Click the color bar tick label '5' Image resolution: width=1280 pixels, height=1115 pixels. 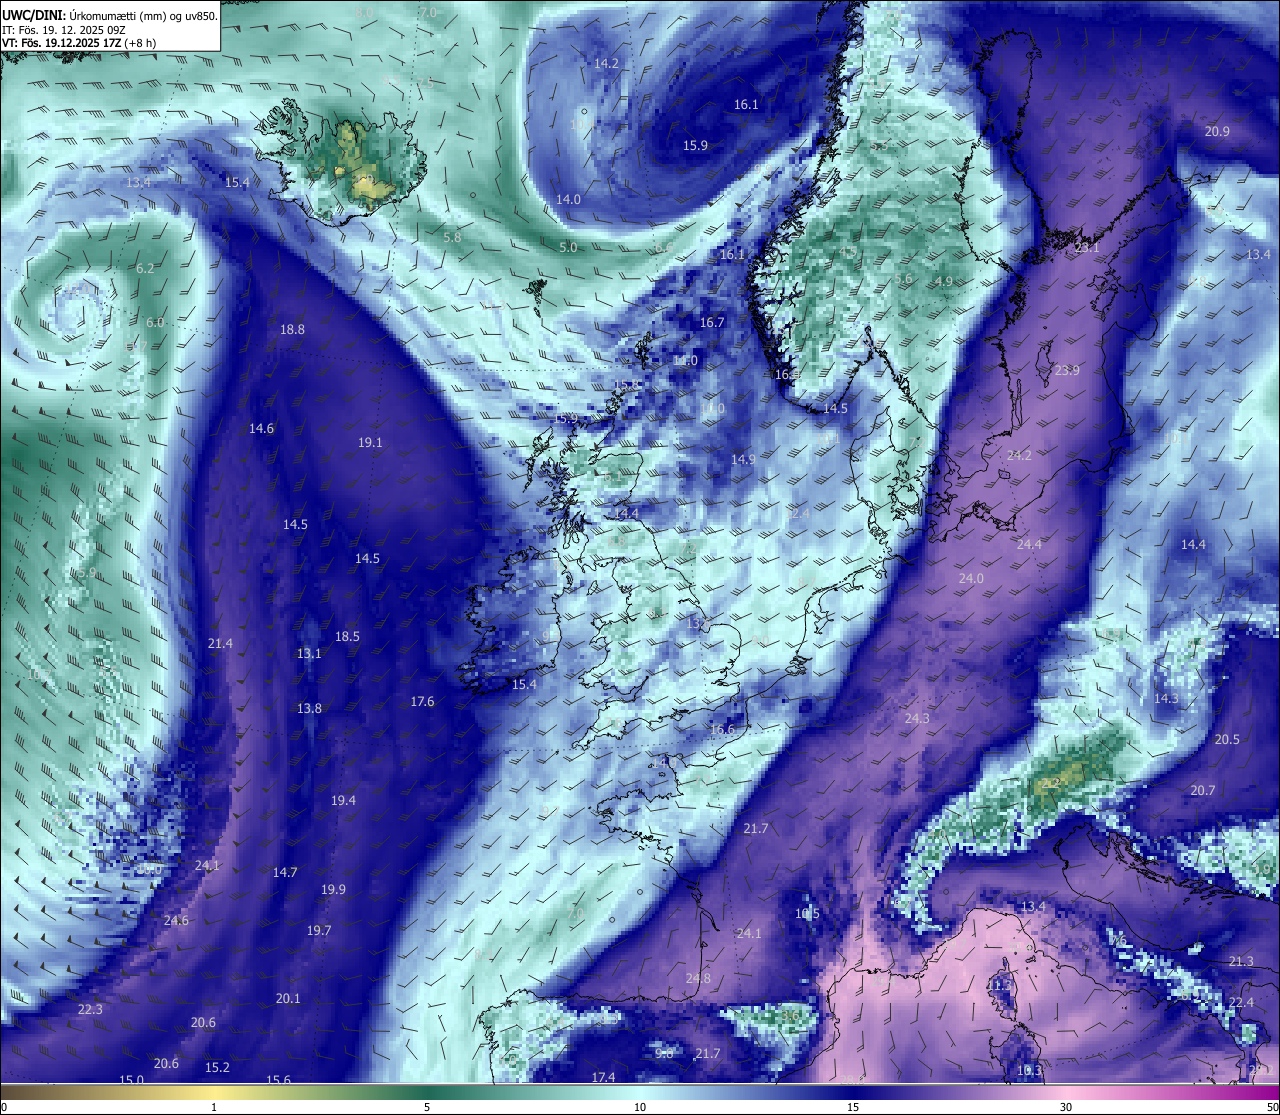(427, 1107)
